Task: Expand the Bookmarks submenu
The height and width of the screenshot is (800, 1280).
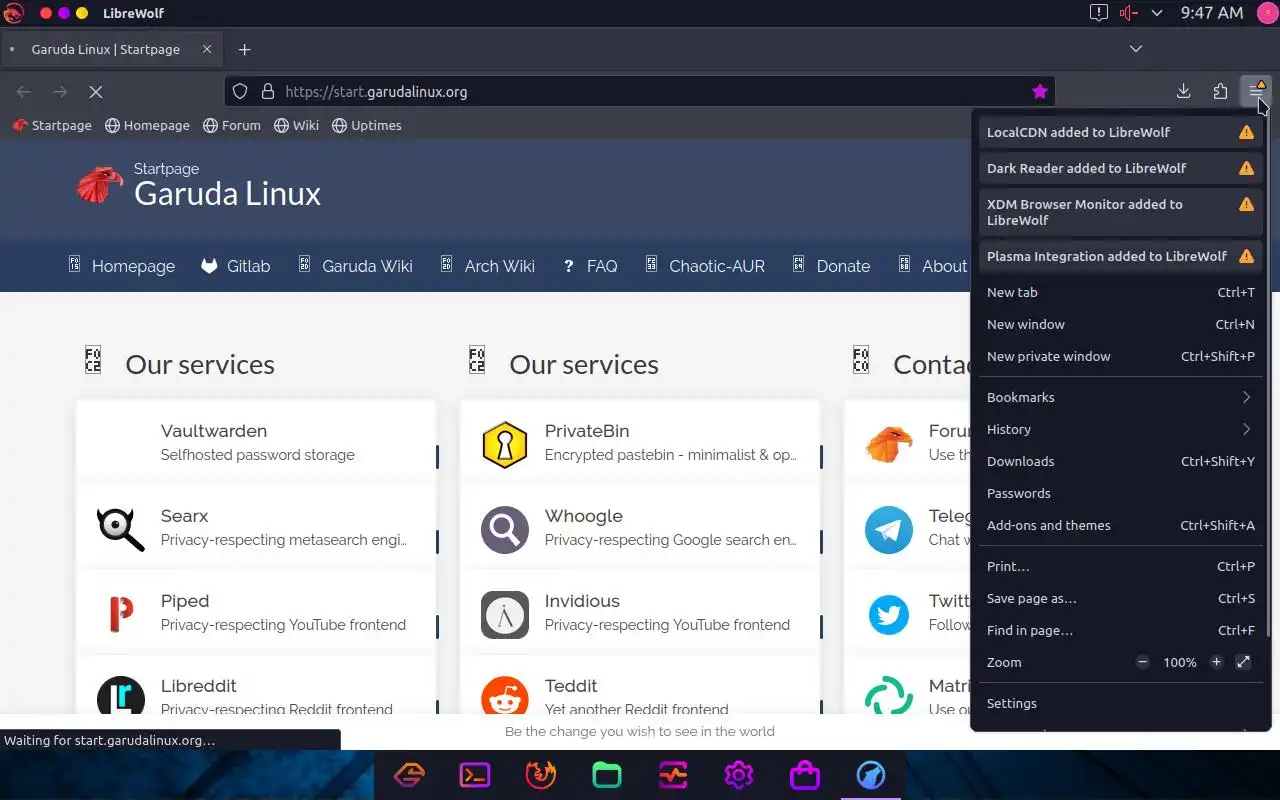Action: [1120, 397]
